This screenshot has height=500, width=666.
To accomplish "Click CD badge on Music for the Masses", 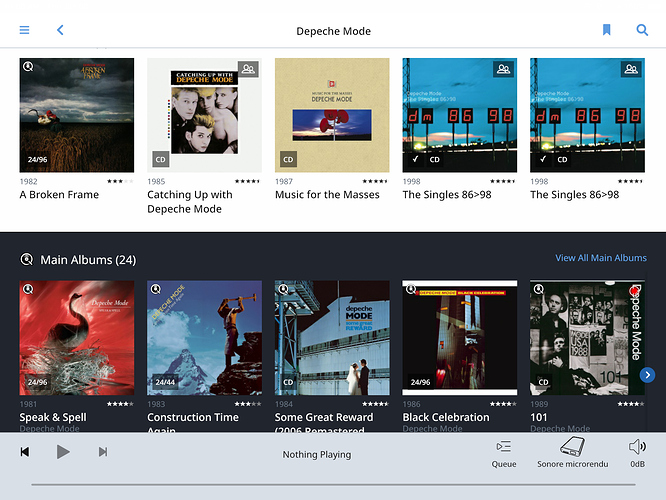I will coord(288,160).
